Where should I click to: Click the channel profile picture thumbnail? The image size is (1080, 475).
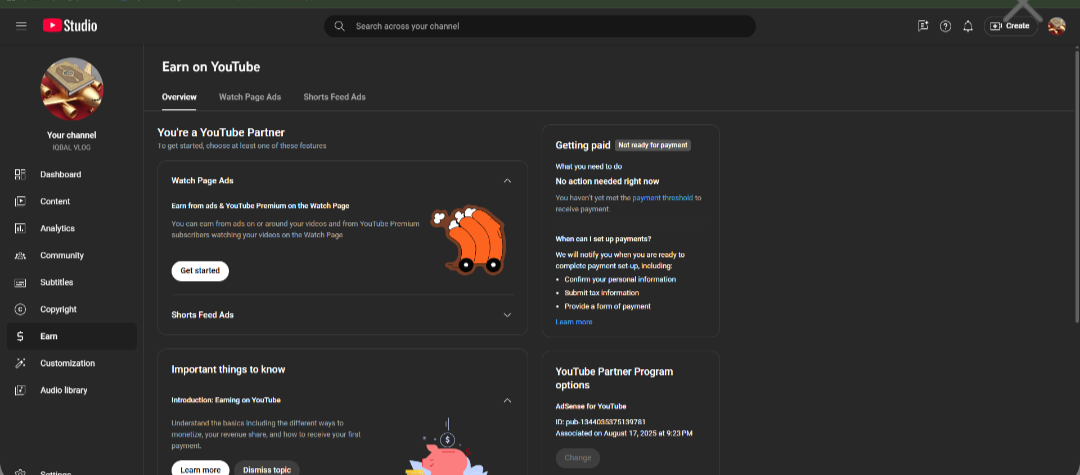pyautogui.click(x=71, y=89)
